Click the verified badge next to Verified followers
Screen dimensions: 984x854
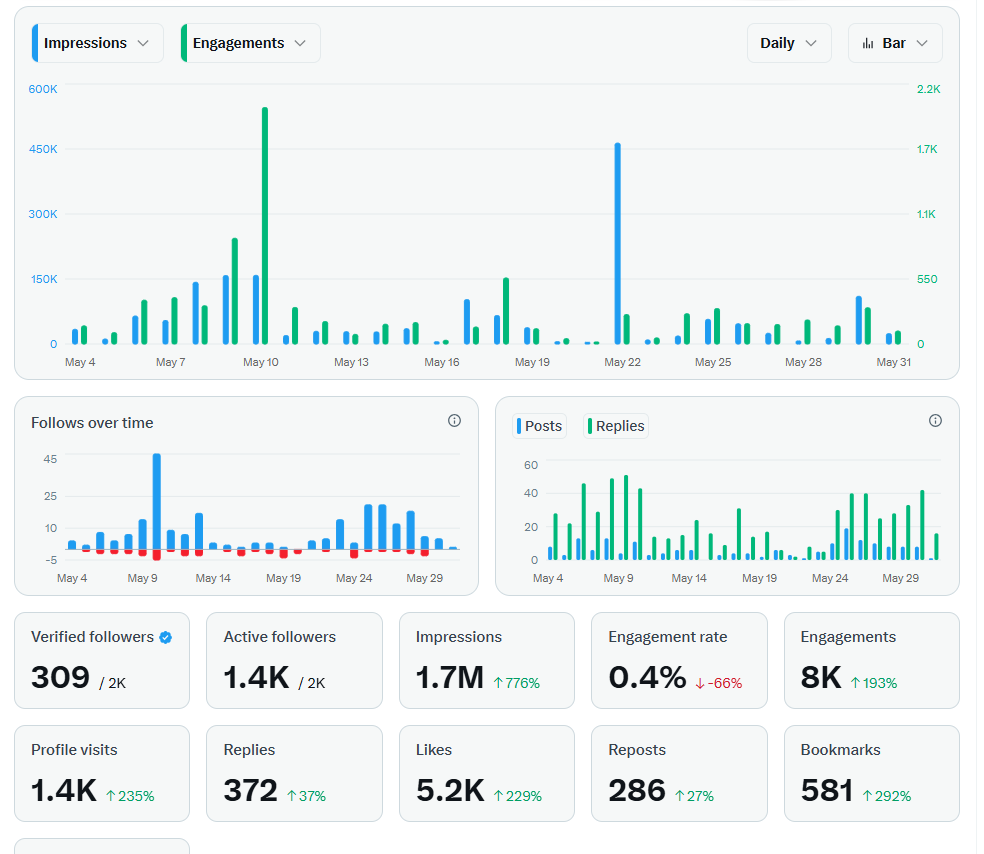(166, 638)
